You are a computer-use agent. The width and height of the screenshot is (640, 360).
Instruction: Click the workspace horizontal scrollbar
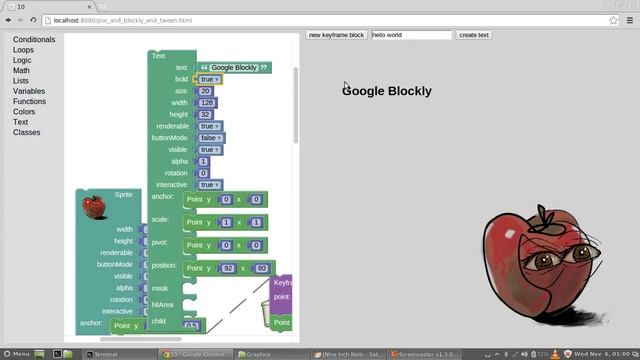point(141,339)
